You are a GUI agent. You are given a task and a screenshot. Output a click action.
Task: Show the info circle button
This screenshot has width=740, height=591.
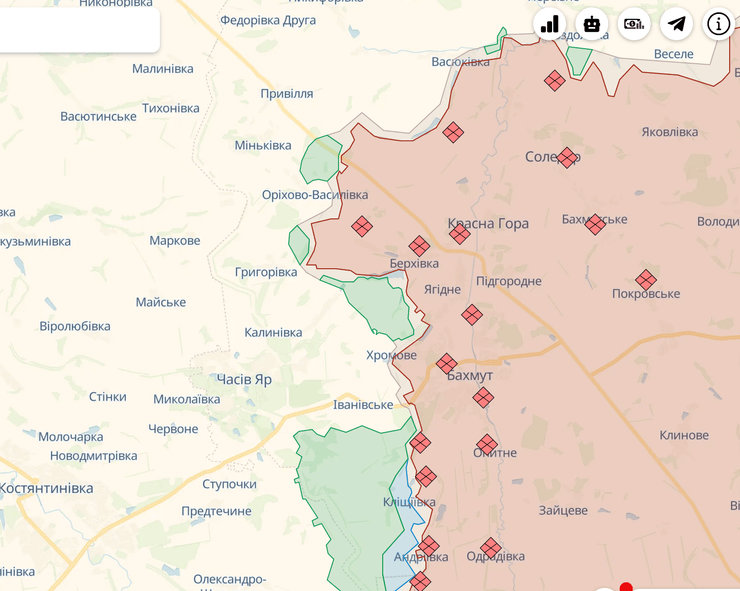pos(719,24)
